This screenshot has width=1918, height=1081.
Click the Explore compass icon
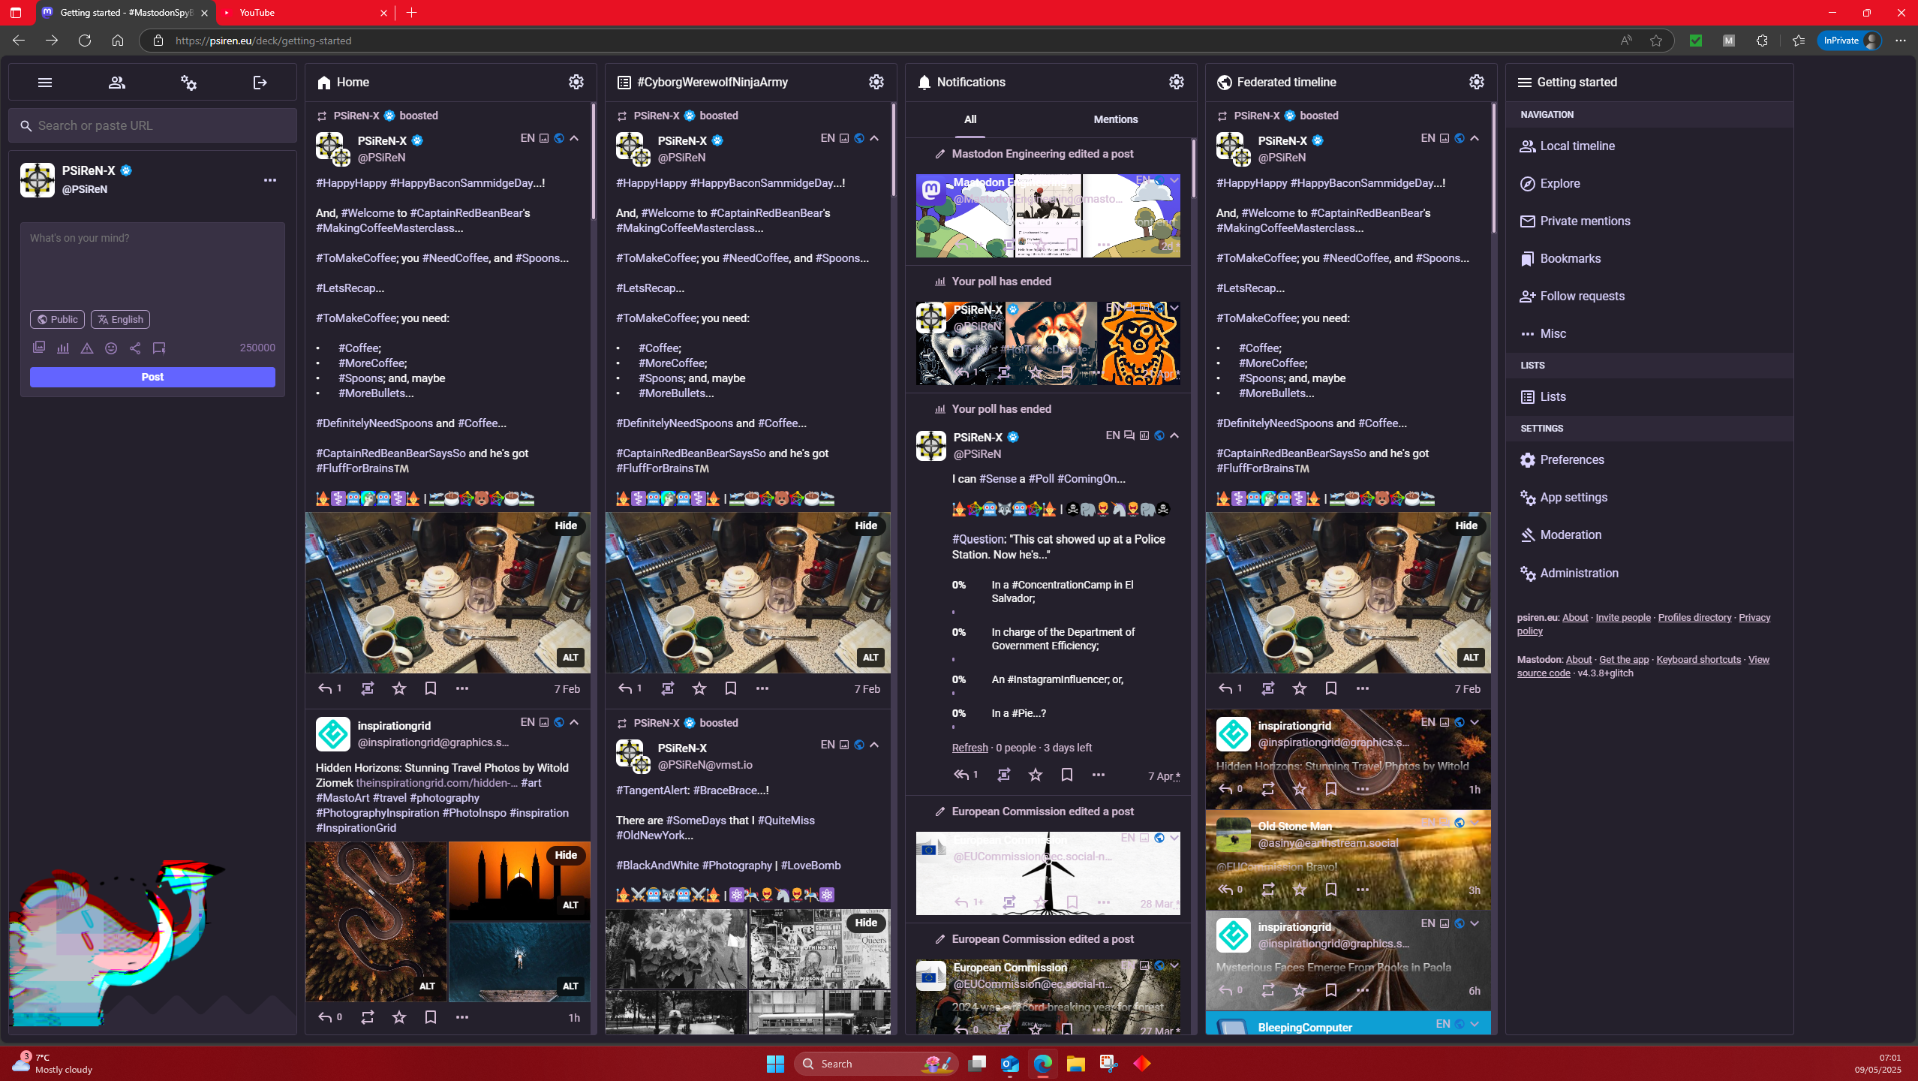point(1527,184)
